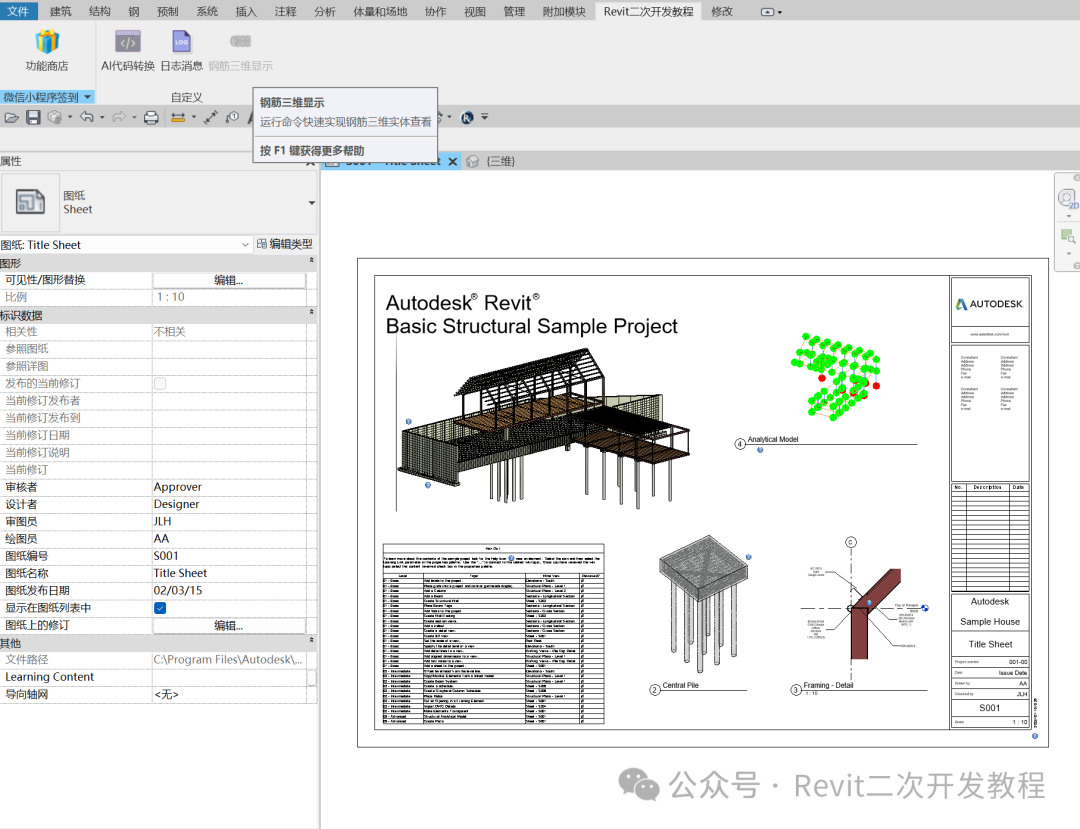Switch to the 注释 ribbon tab
Screen dimensions: 1080x829
pos(285,11)
